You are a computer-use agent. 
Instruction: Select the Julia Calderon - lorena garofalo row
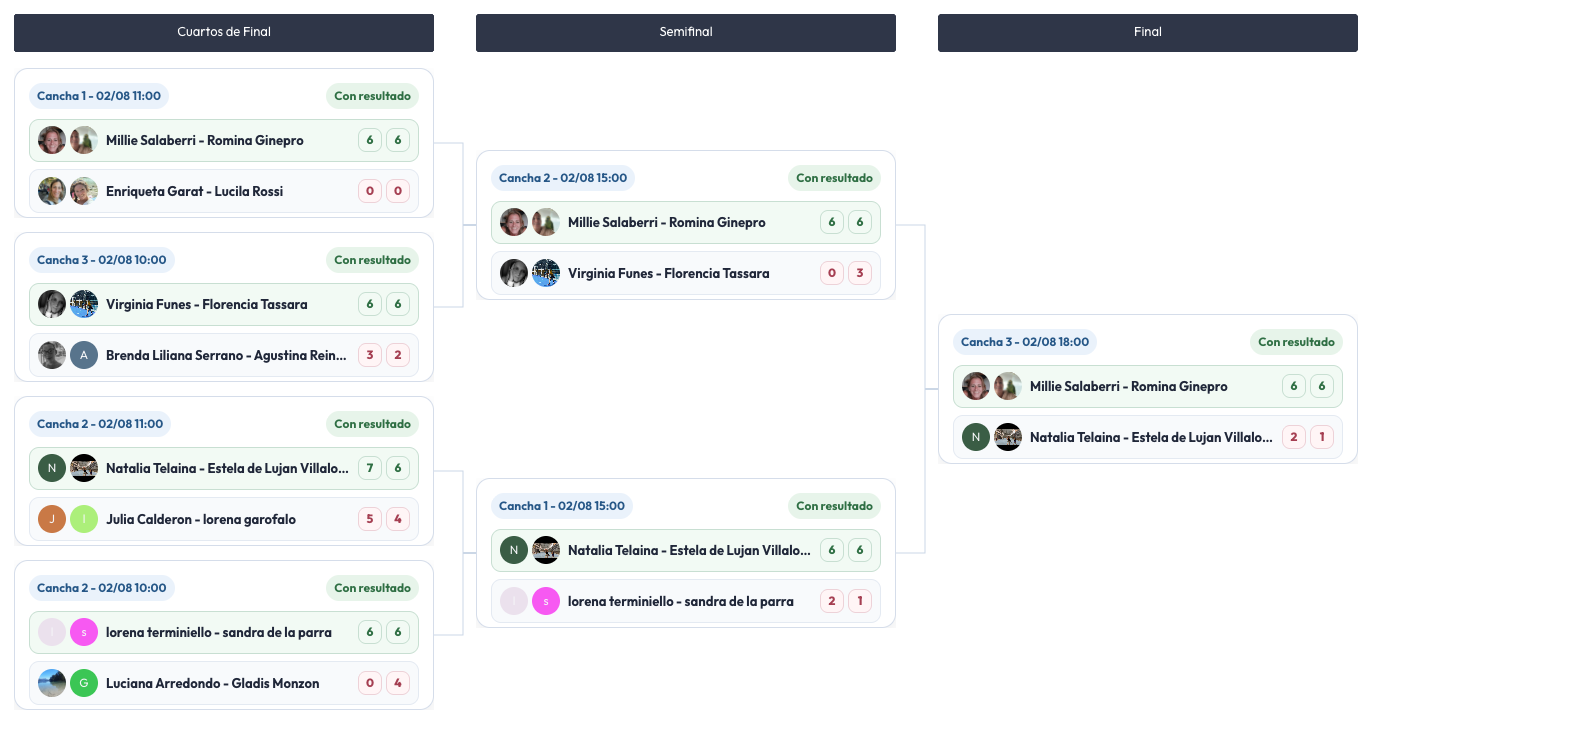coord(224,519)
